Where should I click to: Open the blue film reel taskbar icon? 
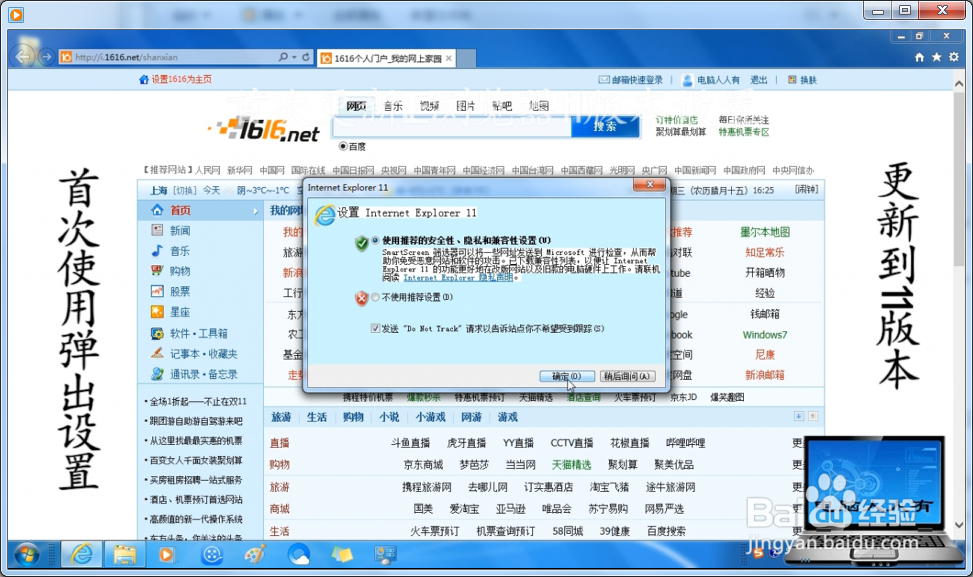(x=212, y=554)
